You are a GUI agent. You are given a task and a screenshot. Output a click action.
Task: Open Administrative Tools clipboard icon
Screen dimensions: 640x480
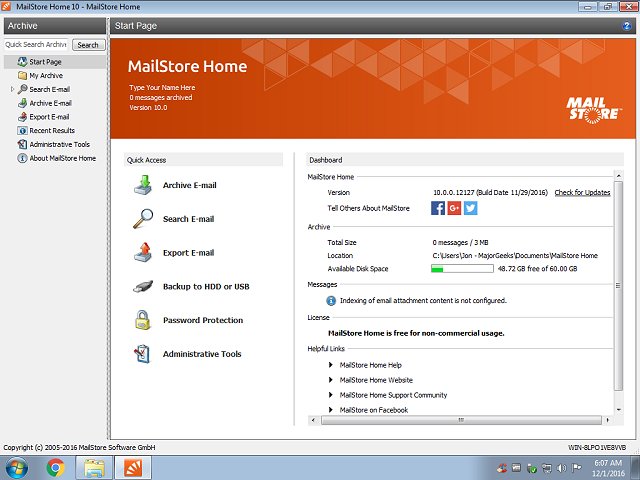point(143,354)
